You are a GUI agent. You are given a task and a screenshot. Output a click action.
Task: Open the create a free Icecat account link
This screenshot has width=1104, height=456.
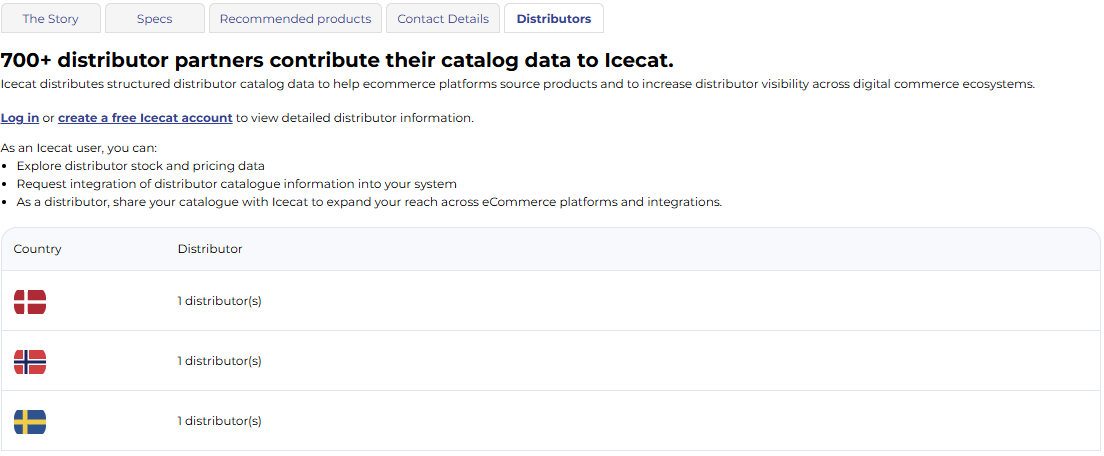[x=145, y=118]
